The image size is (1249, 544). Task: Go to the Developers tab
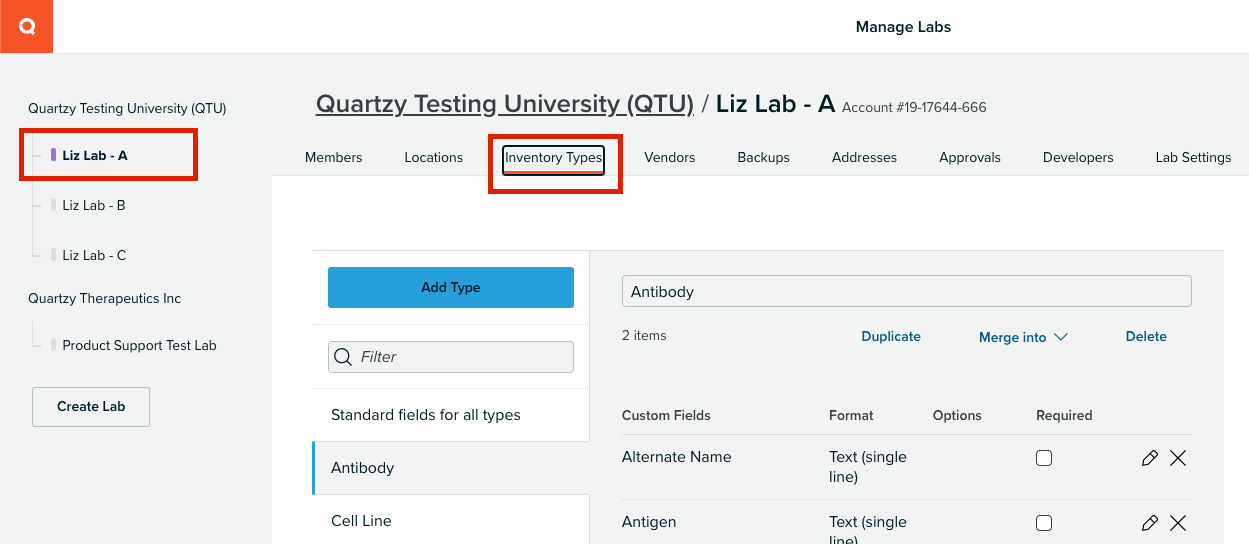1078,157
